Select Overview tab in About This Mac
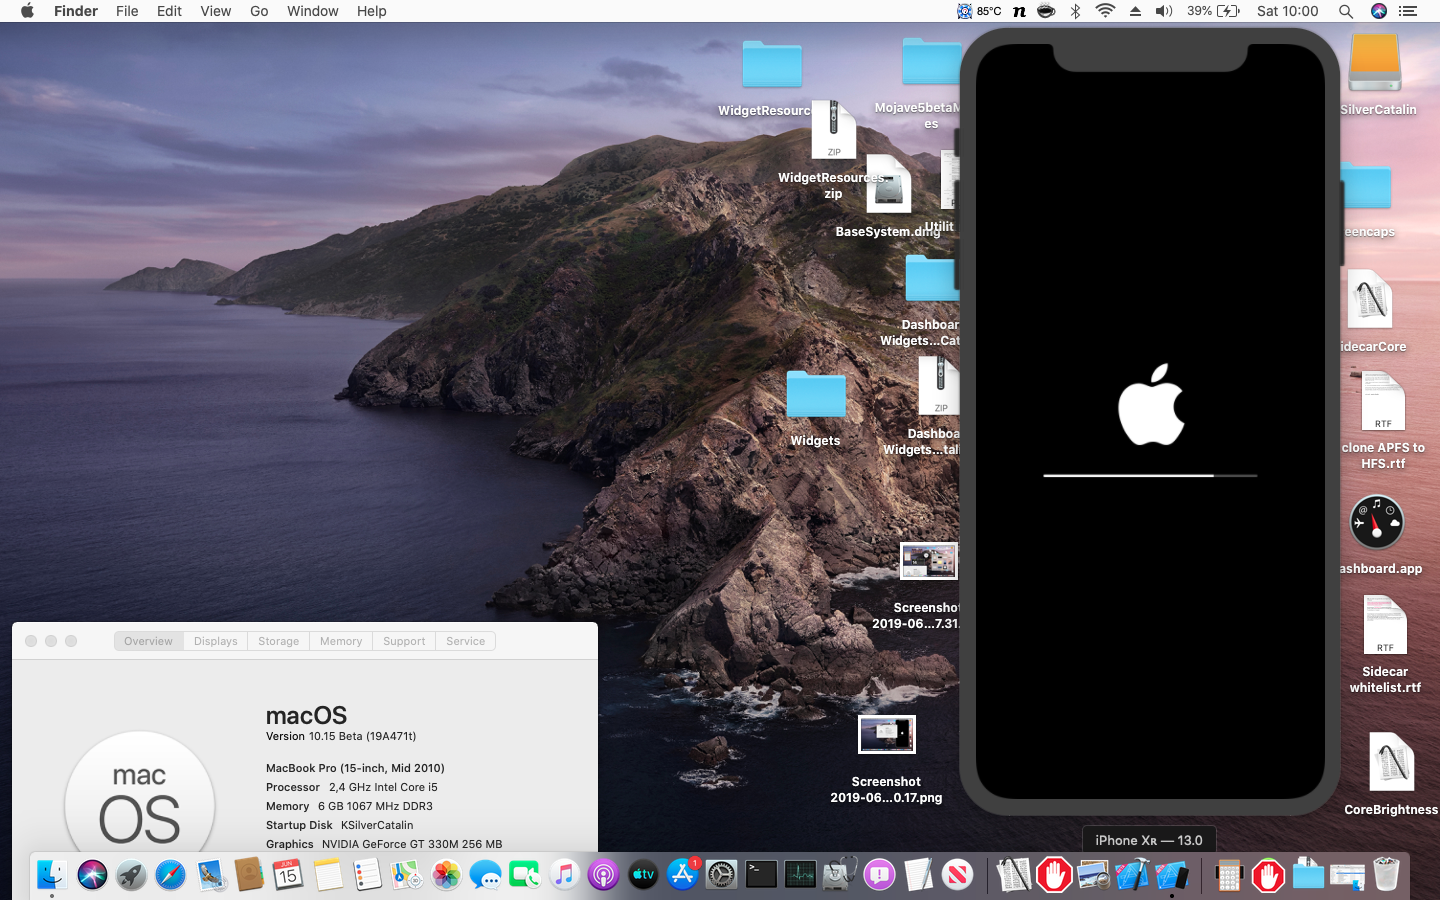 (148, 641)
